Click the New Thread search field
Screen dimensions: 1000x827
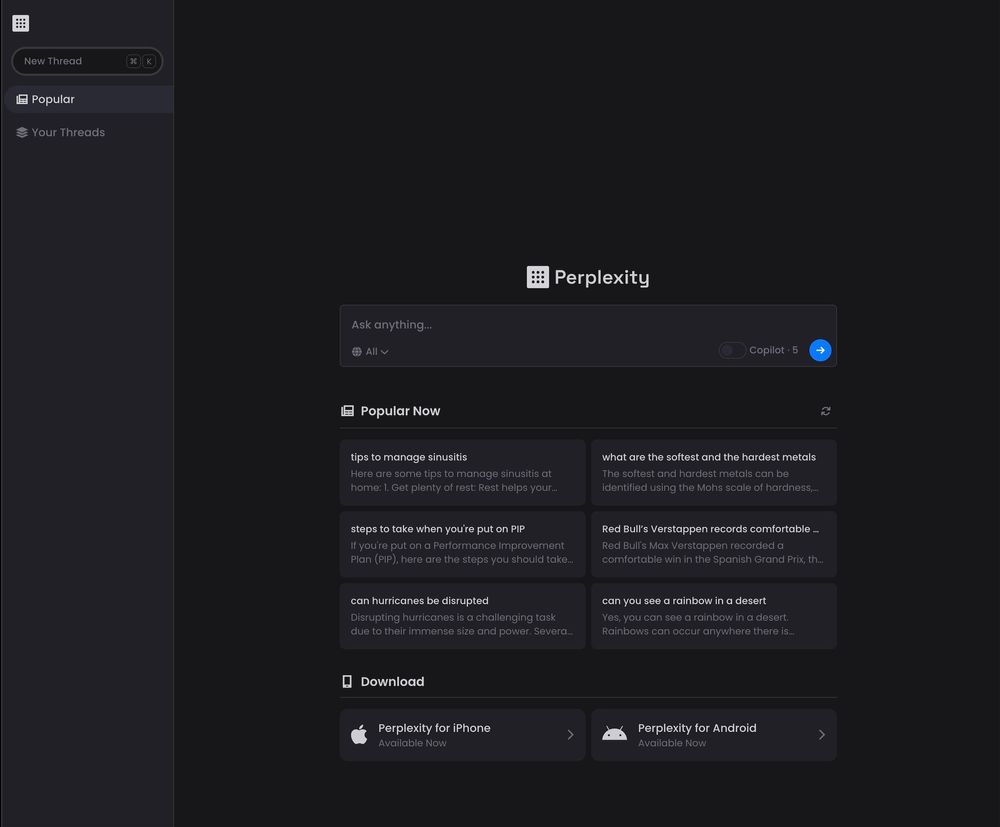87,61
